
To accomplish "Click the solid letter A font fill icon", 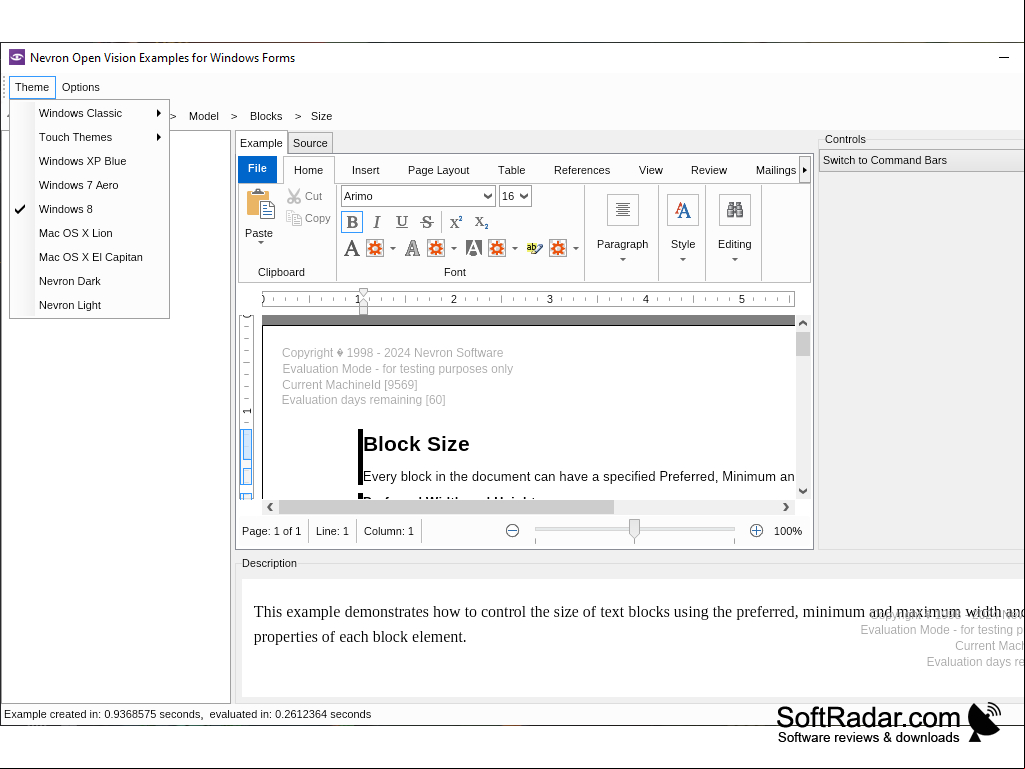I will [x=352, y=248].
